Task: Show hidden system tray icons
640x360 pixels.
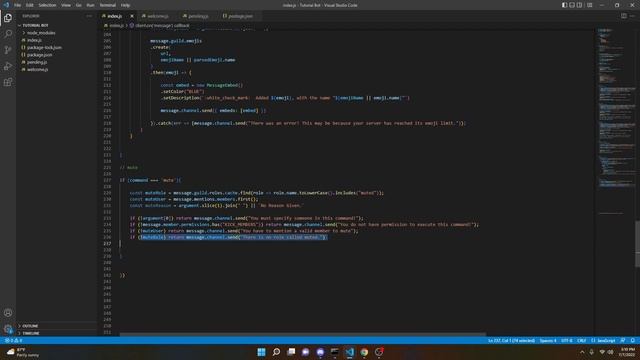Action: (x=582, y=352)
